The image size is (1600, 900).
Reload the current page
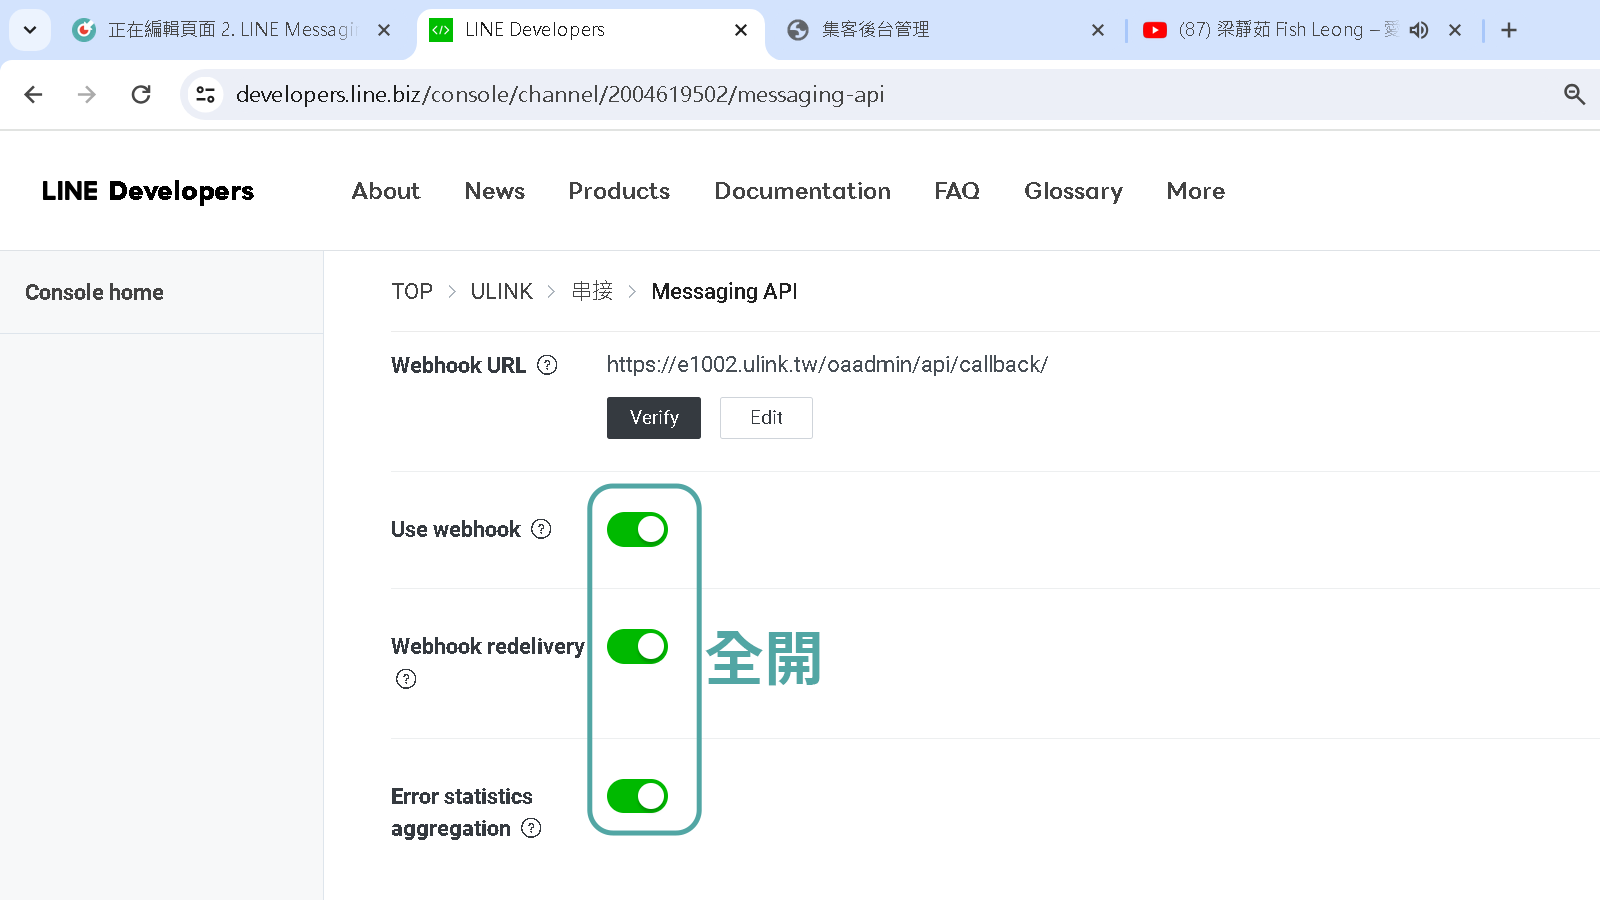(141, 94)
